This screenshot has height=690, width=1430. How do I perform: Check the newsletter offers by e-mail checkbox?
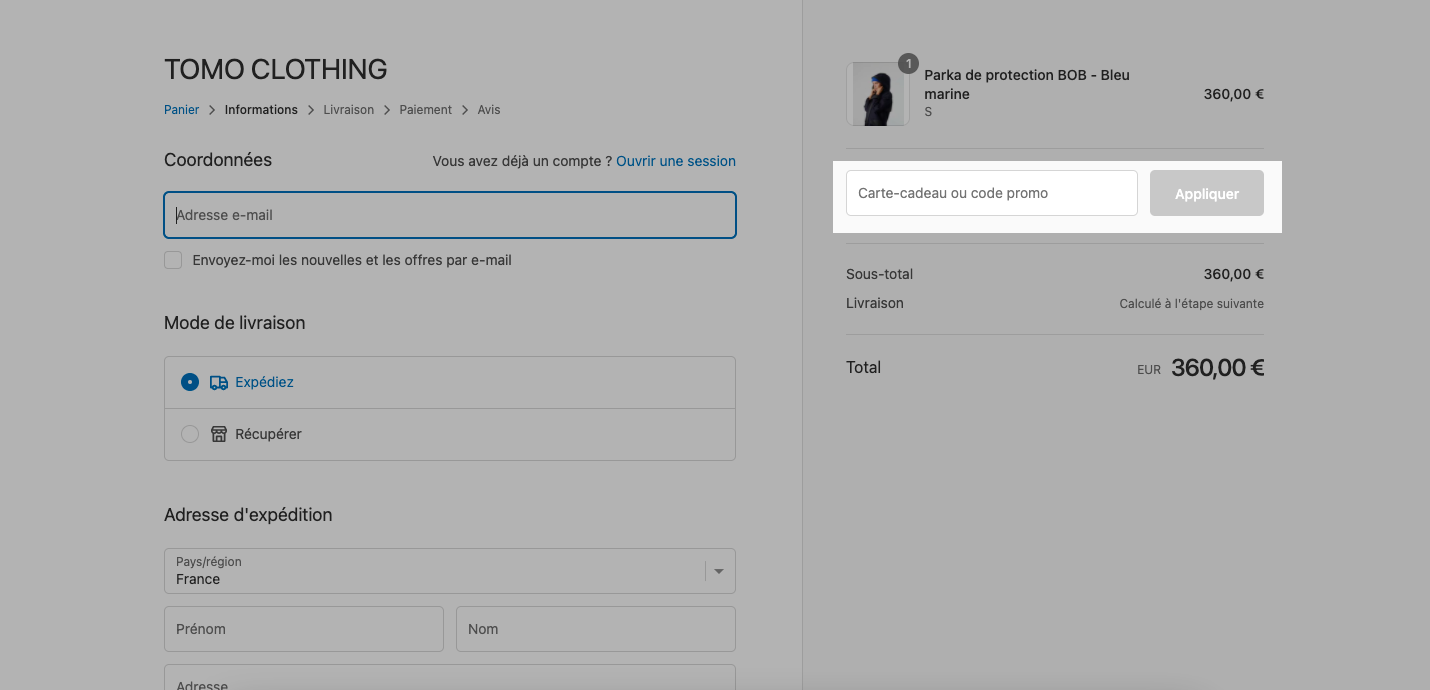click(x=173, y=260)
